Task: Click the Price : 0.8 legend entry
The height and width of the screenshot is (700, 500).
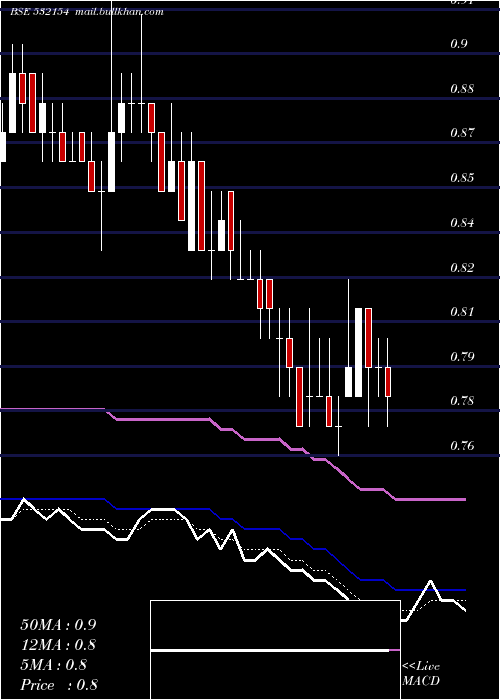Action: pos(59,685)
